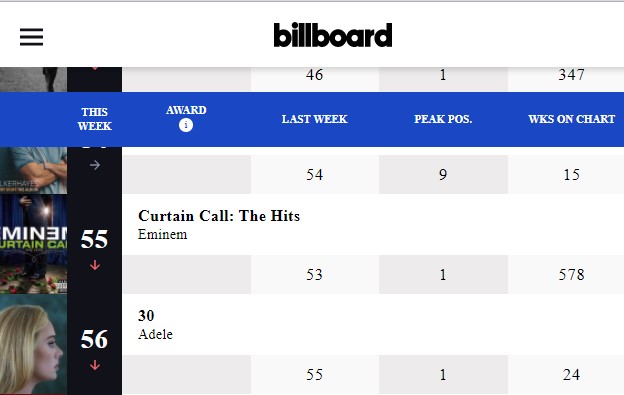
Task: Open the hamburger navigation menu
Action: coord(31,37)
